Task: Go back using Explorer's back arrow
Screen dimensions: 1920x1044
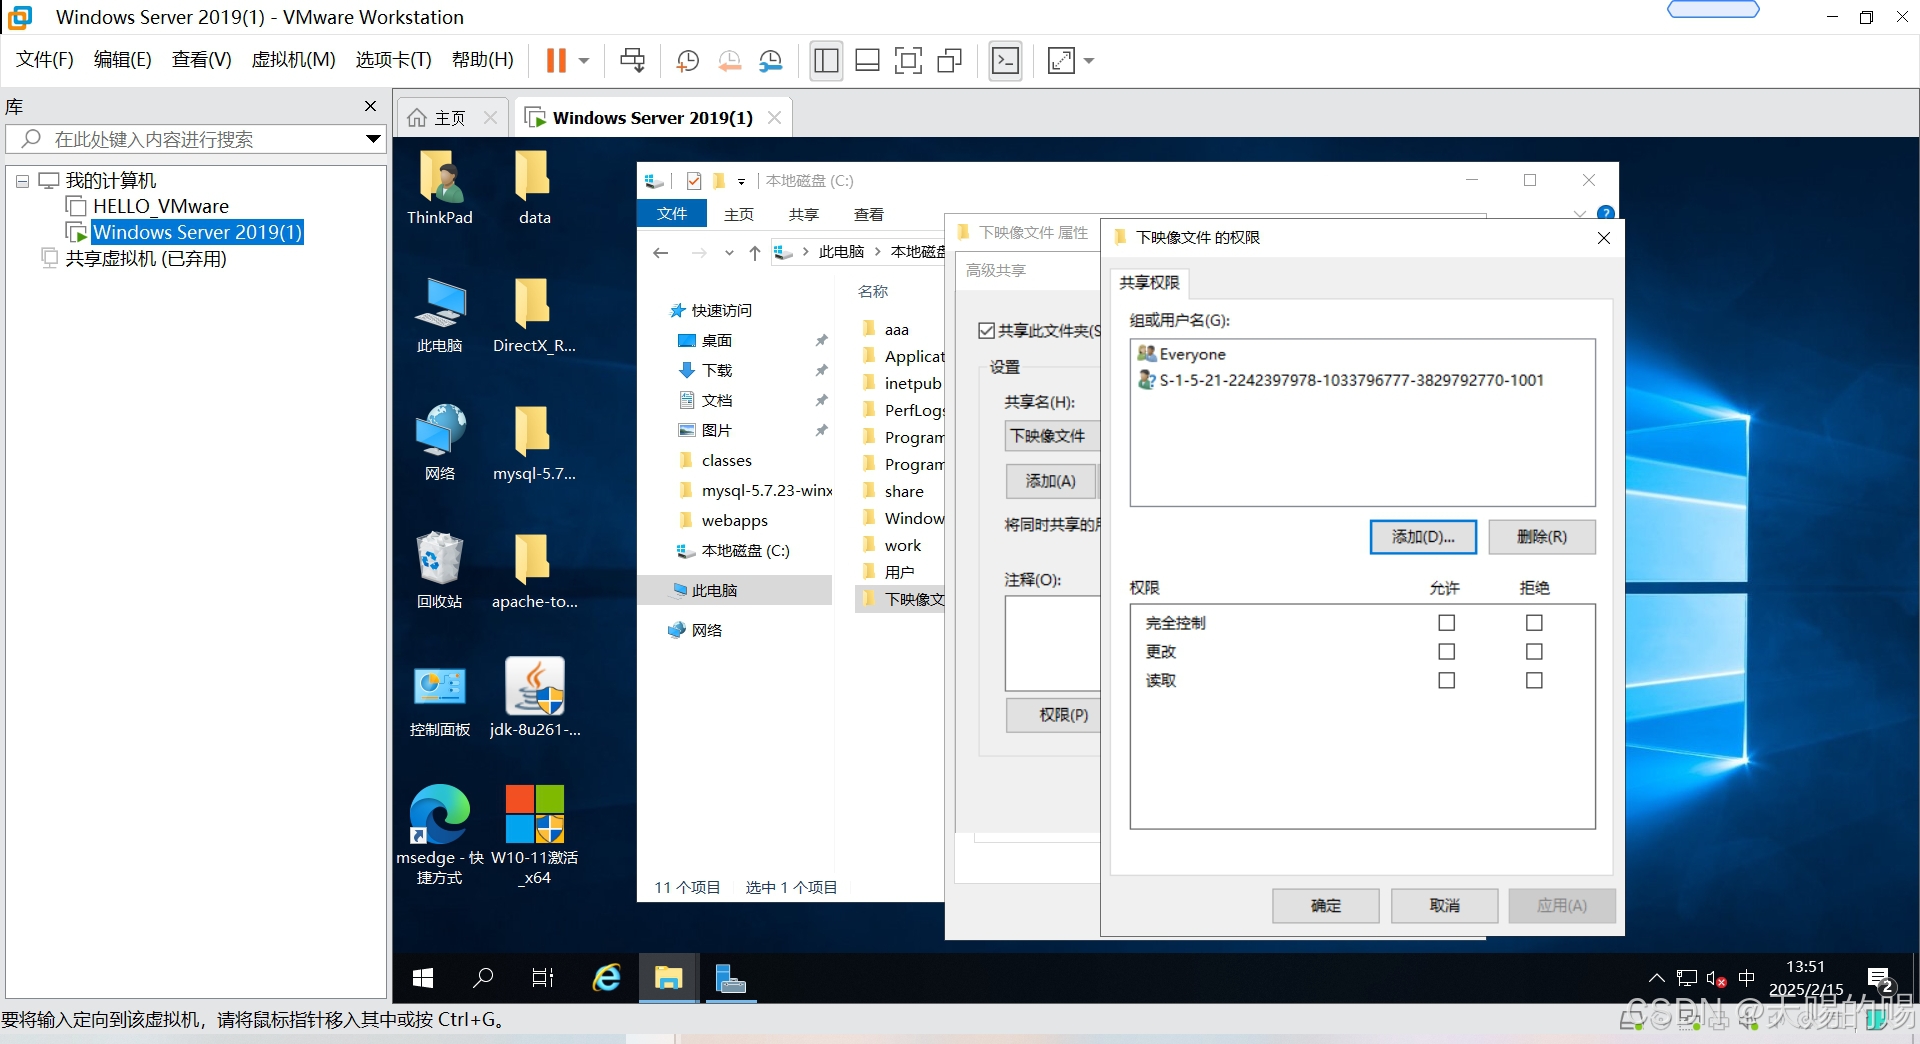Action: tap(660, 253)
